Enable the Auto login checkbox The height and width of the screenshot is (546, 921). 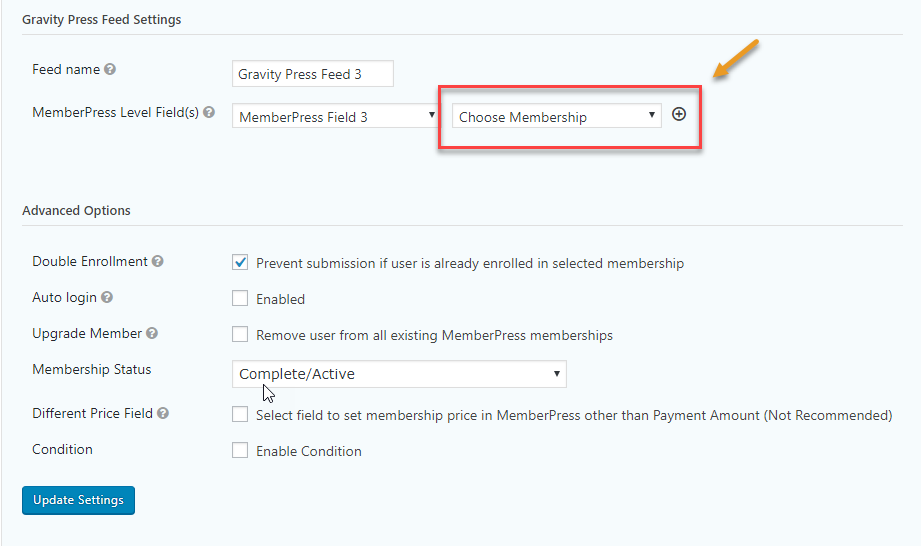click(x=240, y=298)
